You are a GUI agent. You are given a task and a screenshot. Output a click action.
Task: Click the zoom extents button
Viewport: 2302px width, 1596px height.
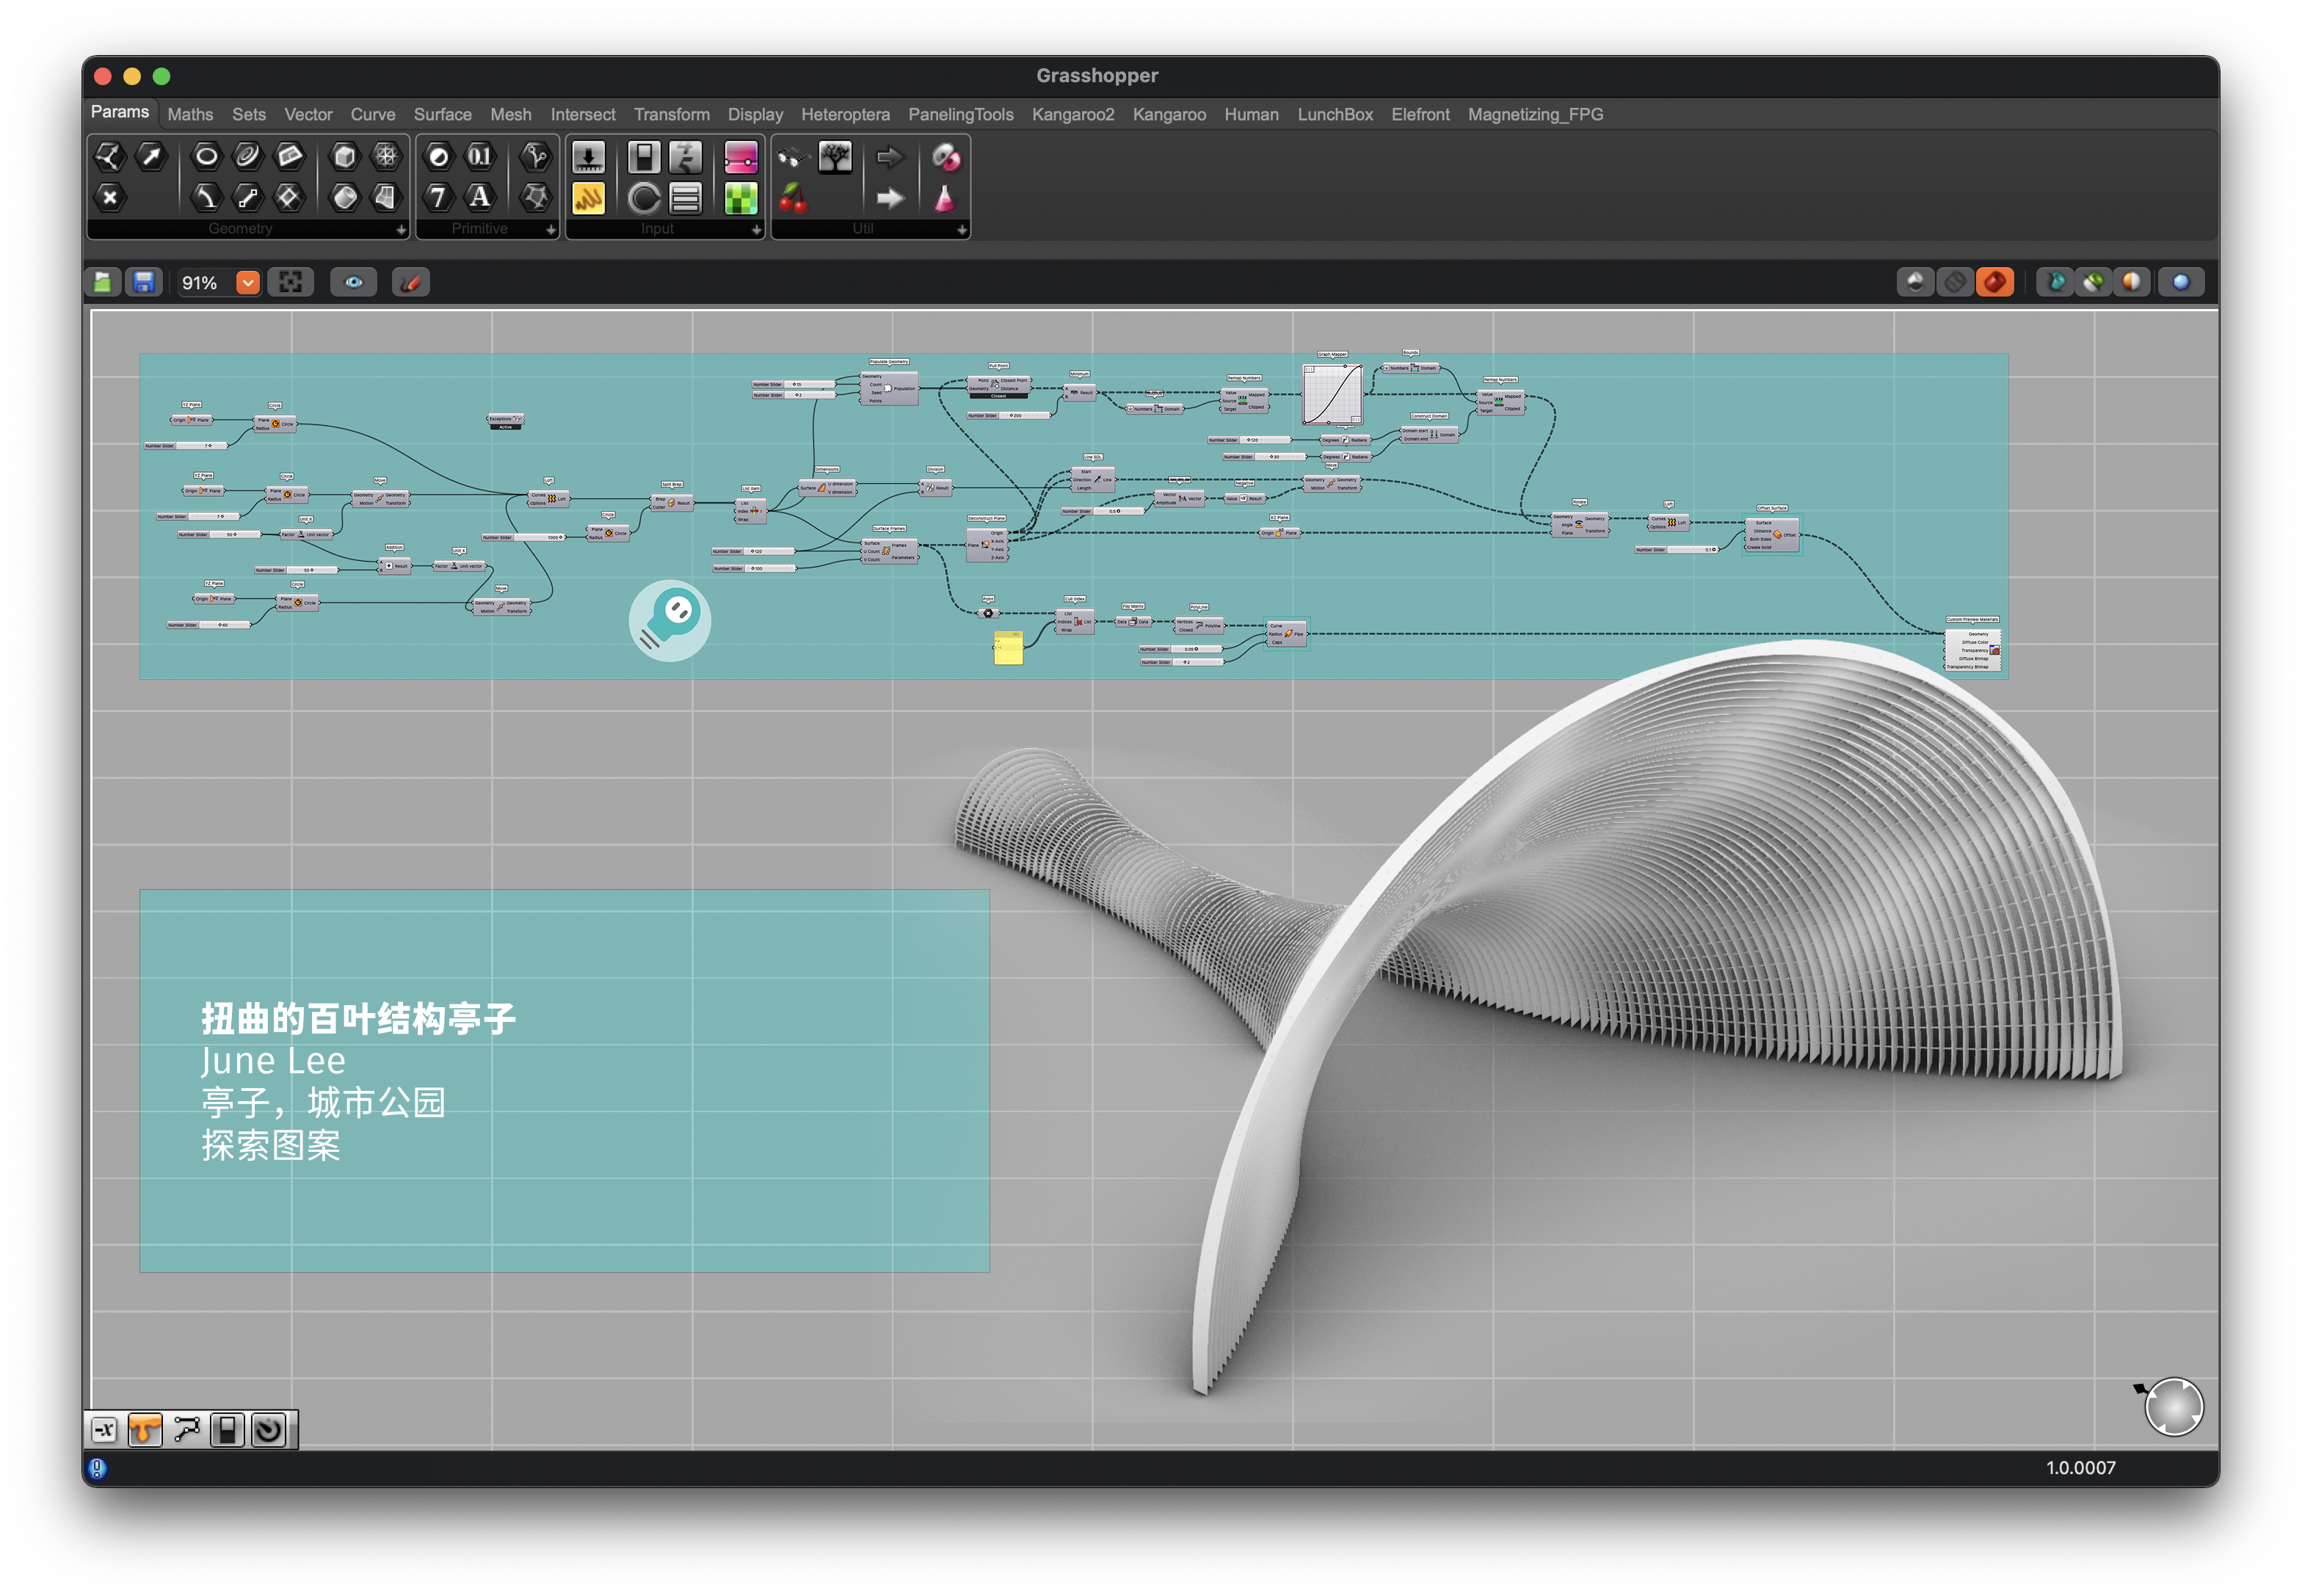tap(290, 283)
